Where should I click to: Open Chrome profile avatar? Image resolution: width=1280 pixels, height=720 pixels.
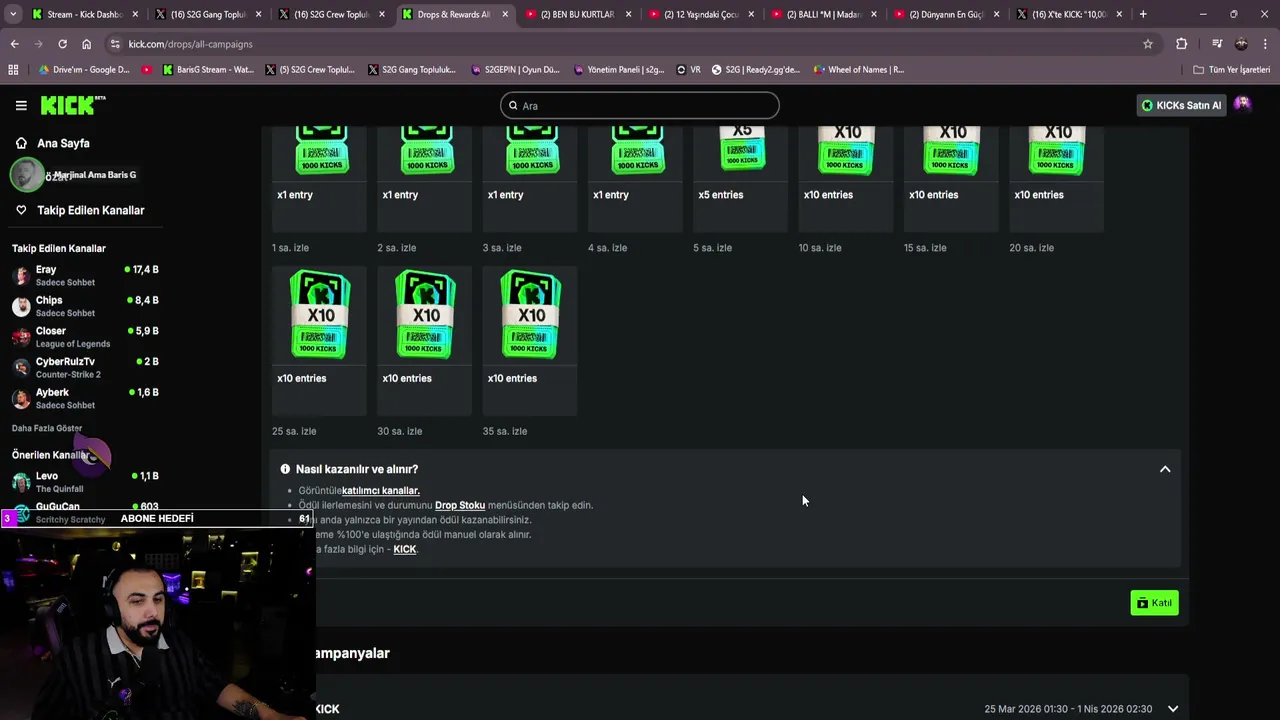pyautogui.click(x=1241, y=44)
